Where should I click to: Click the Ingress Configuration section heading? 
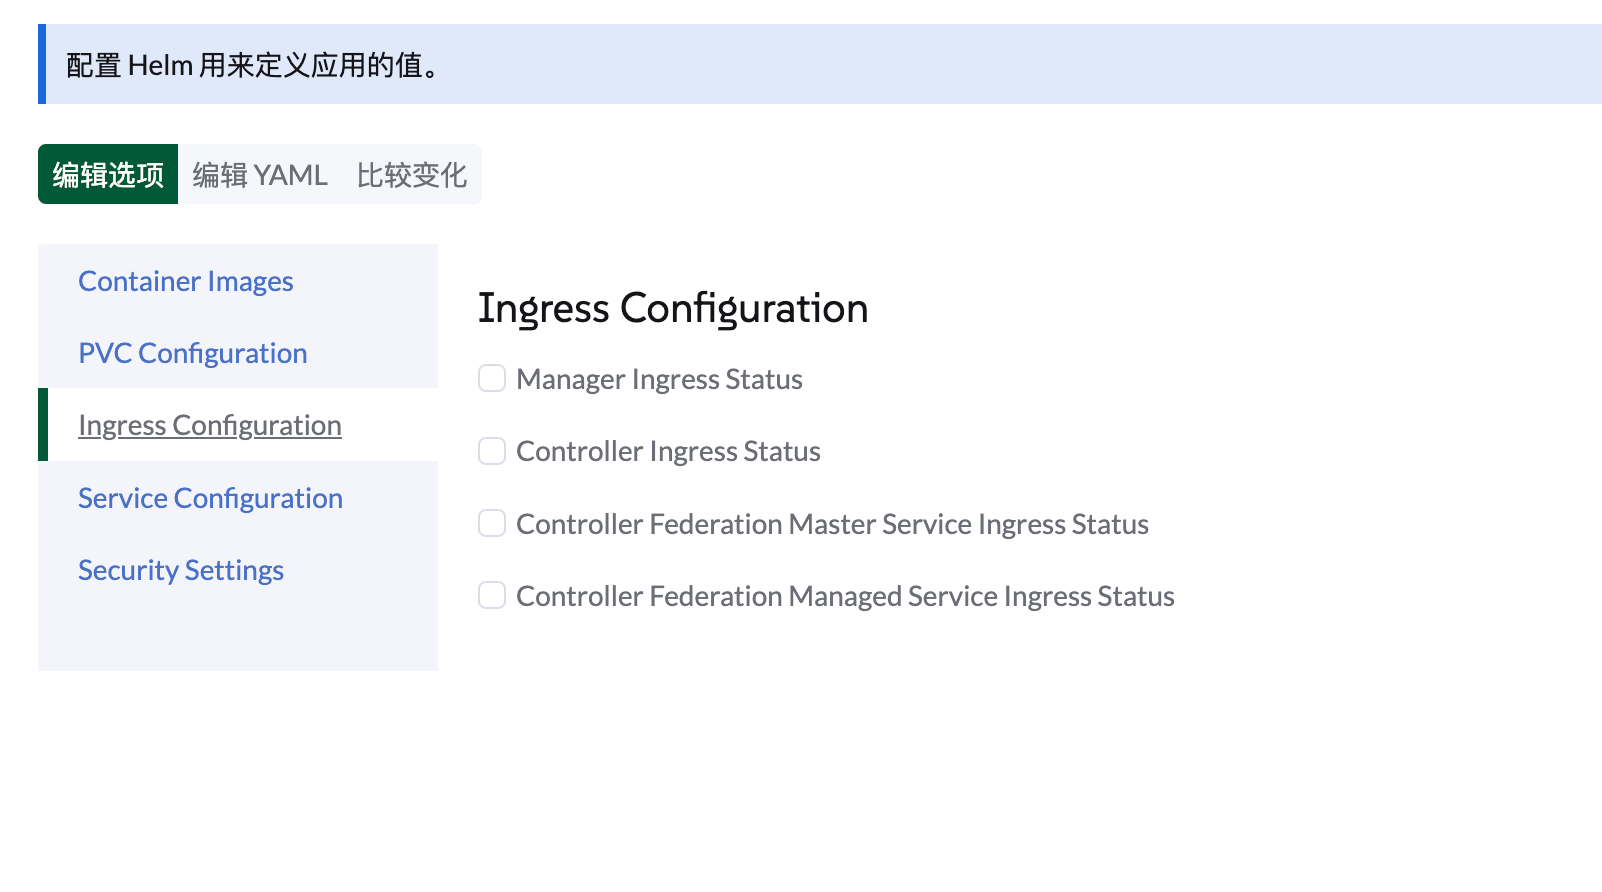coord(673,308)
